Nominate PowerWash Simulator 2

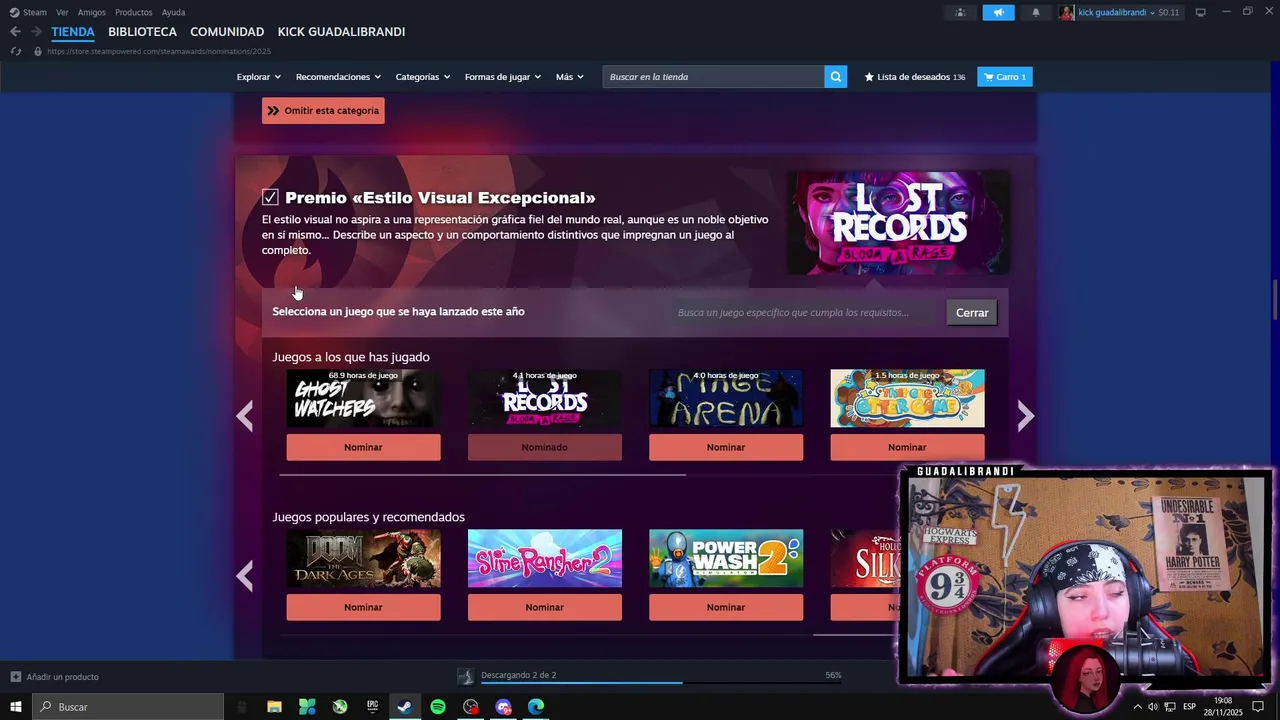(x=726, y=607)
